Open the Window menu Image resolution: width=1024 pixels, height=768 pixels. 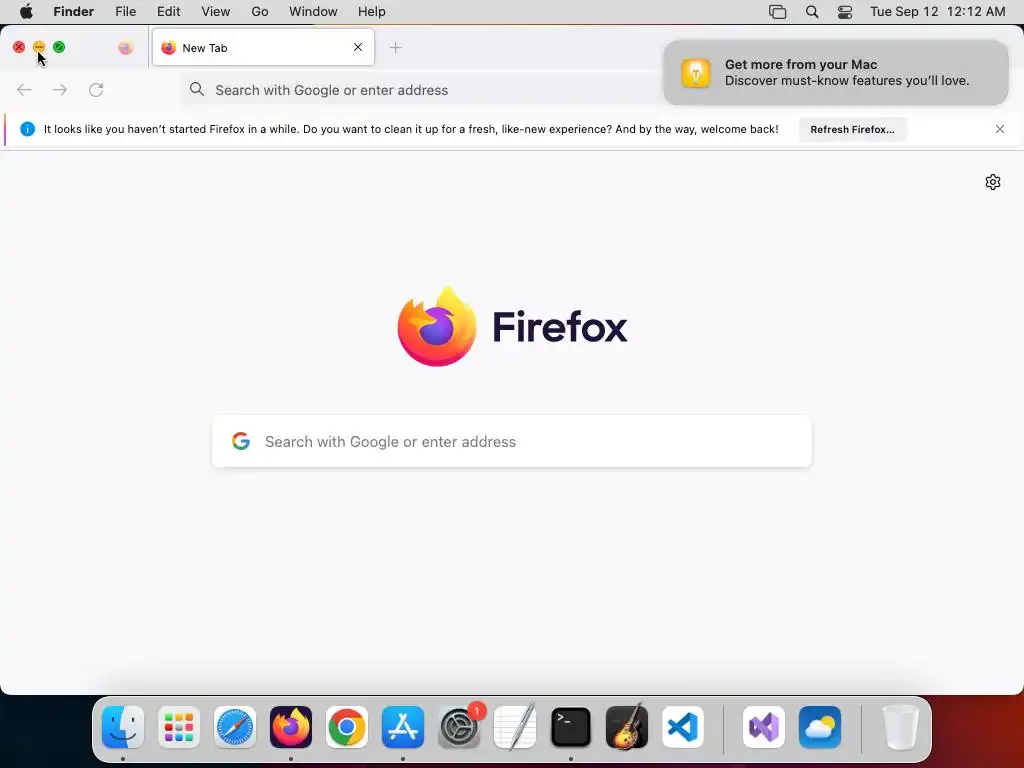313,12
